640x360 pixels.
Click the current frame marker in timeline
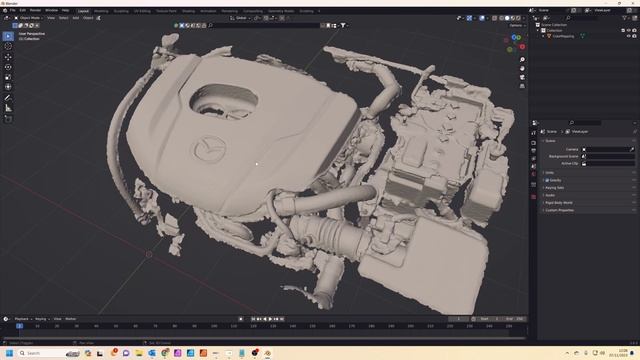19,326
